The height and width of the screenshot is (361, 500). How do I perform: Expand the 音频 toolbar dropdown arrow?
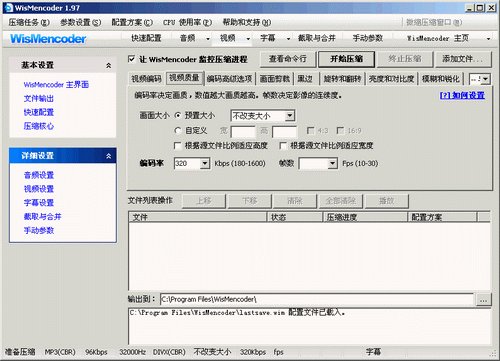coord(208,39)
